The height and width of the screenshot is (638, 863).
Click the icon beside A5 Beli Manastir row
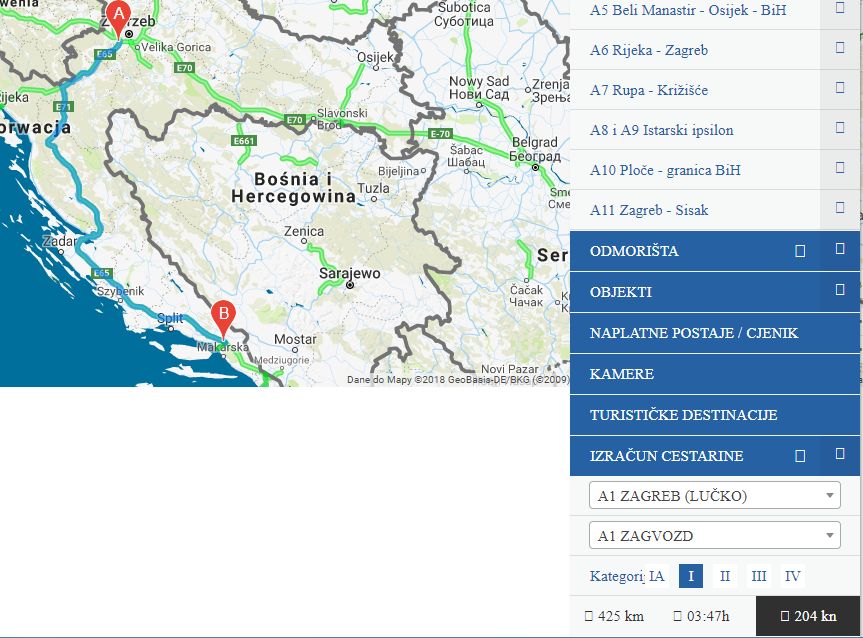pyautogui.click(x=840, y=8)
